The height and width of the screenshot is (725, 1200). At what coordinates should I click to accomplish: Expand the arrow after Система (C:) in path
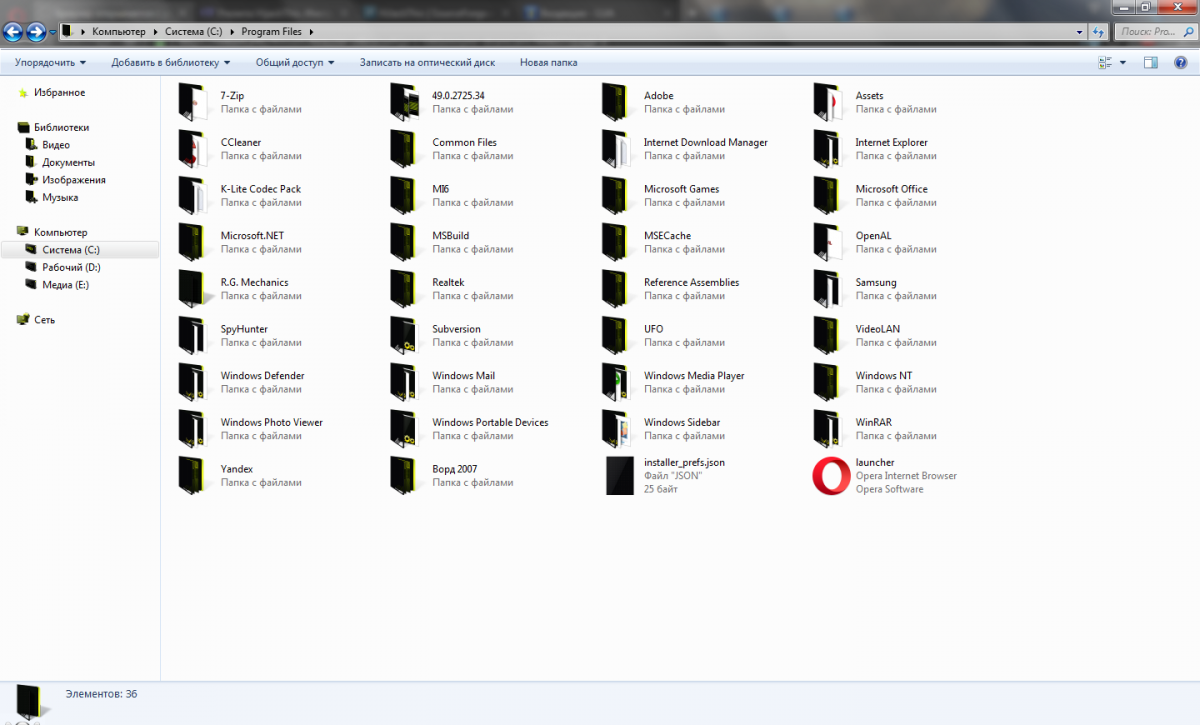(x=231, y=32)
